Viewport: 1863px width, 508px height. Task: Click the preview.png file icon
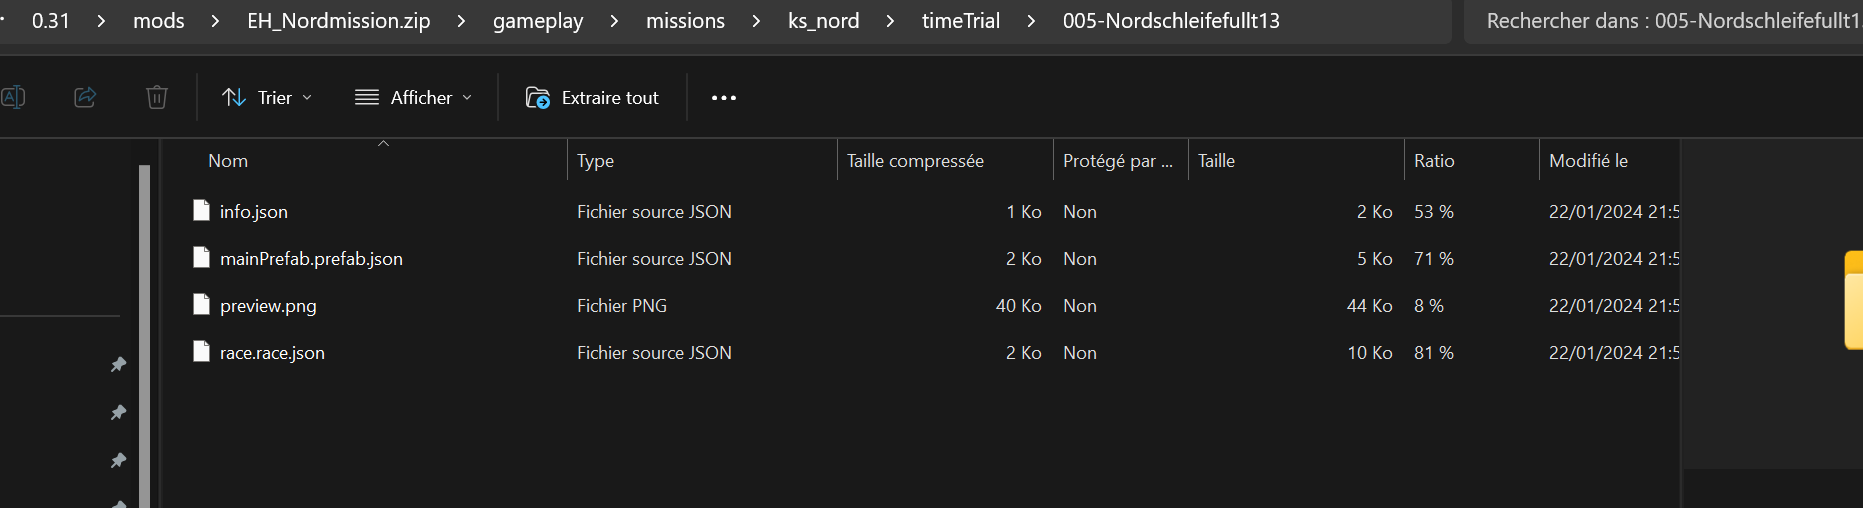click(x=201, y=305)
